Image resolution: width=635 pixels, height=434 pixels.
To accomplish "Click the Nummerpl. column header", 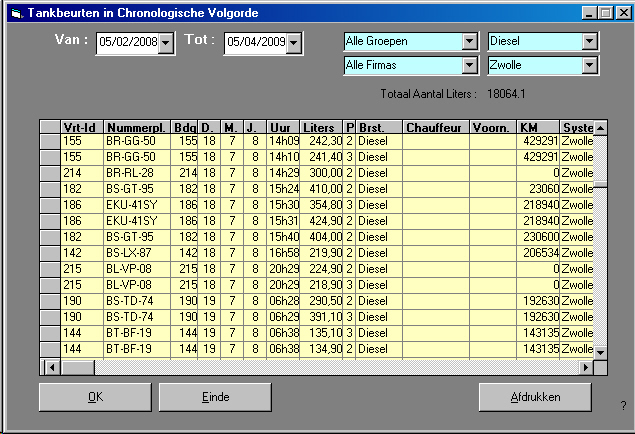I will (x=137, y=128).
